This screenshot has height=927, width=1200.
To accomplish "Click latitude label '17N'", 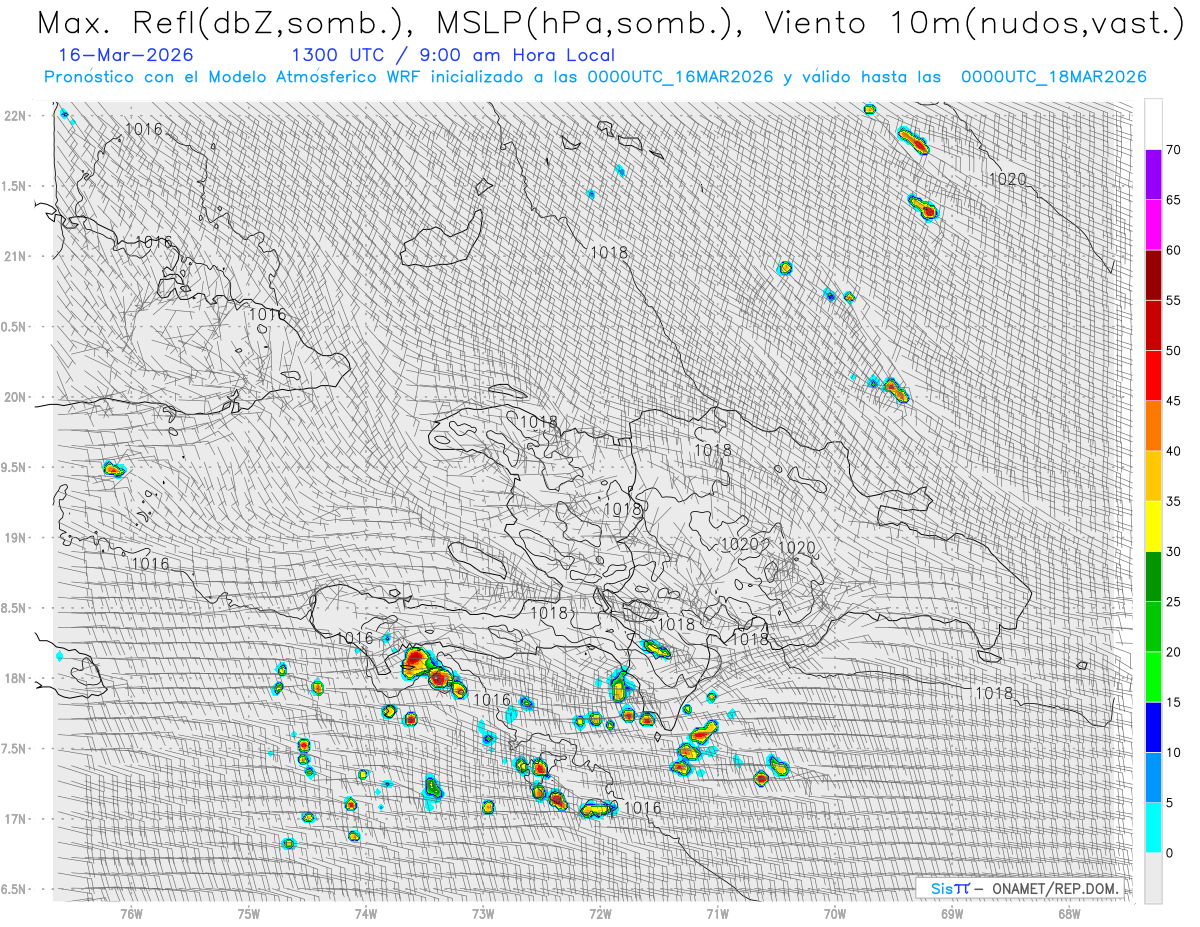I will pyautogui.click(x=17, y=819).
